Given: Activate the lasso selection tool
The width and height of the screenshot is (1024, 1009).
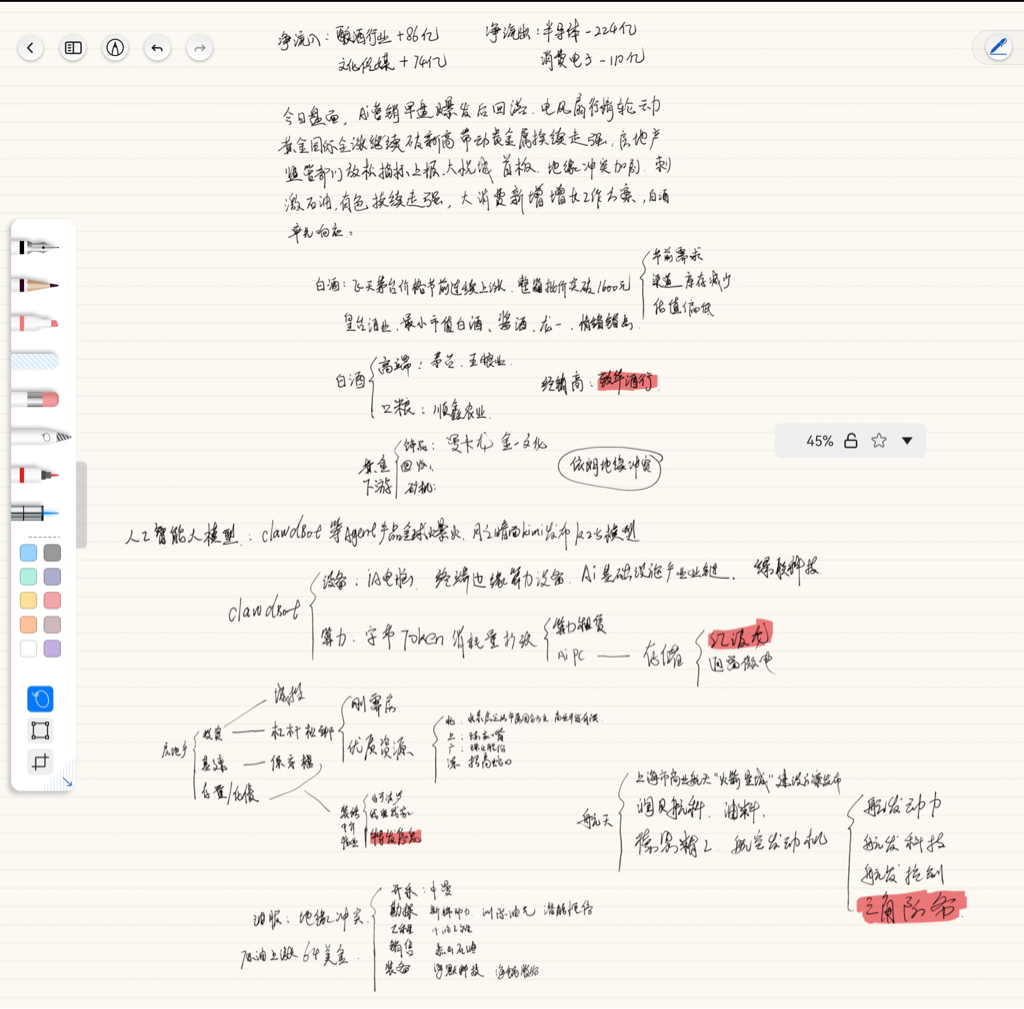Looking at the screenshot, I should (x=40, y=699).
